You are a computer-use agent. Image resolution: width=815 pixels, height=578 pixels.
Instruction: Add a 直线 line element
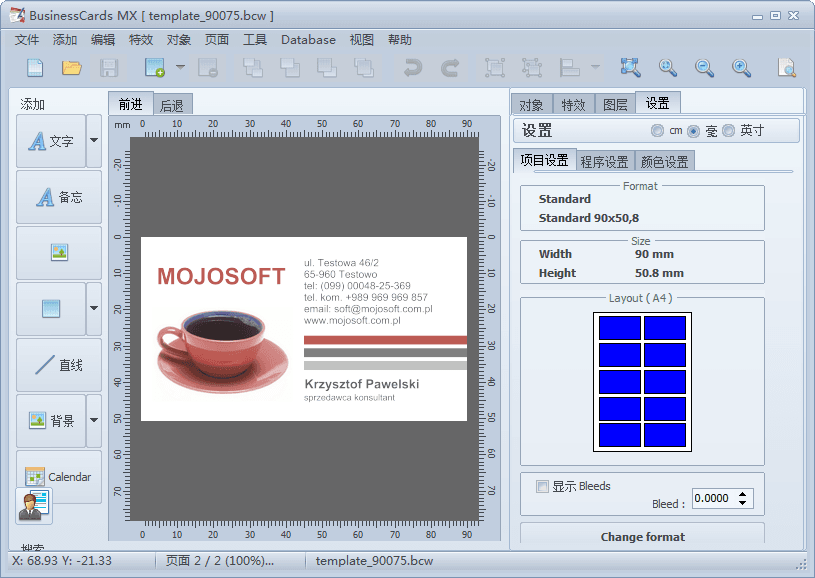pyautogui.click(x=59, y=365)
